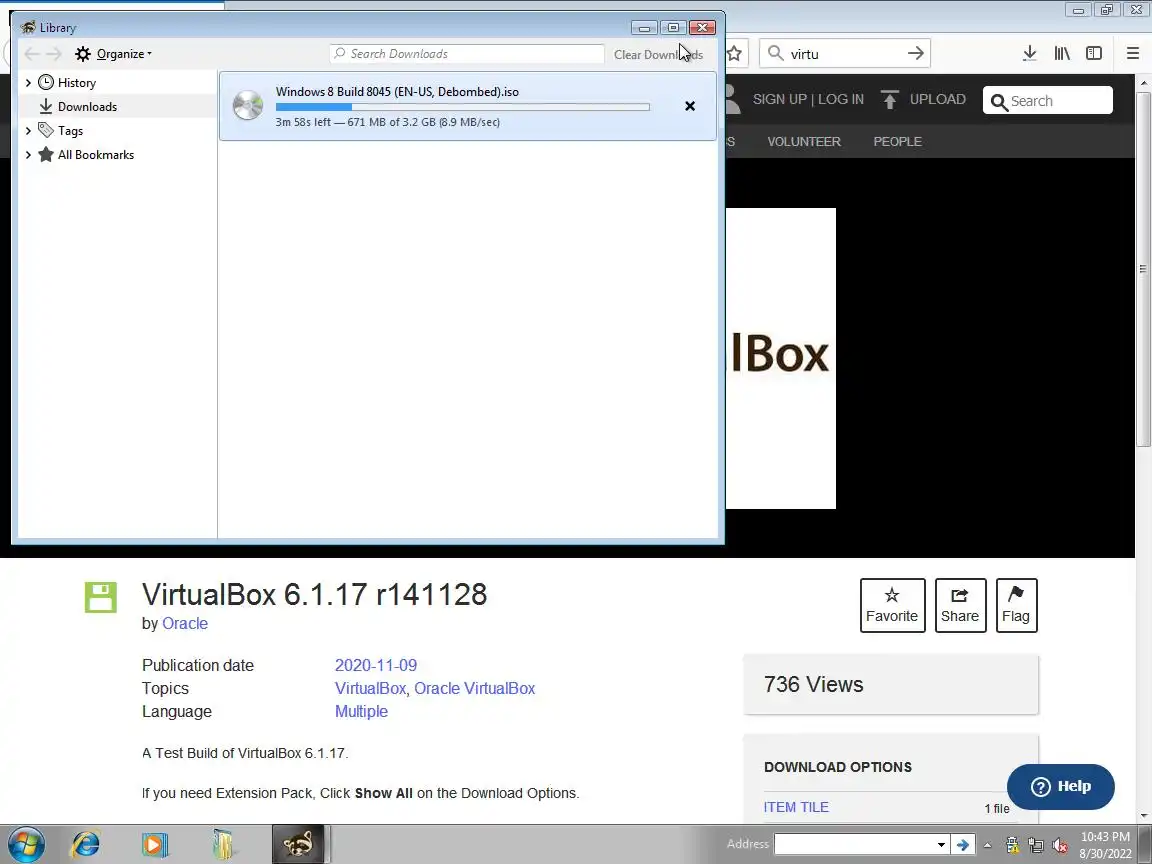Expand the Tags tree item
This screenshot has height=864, width=1152.
tap(28, 131)
